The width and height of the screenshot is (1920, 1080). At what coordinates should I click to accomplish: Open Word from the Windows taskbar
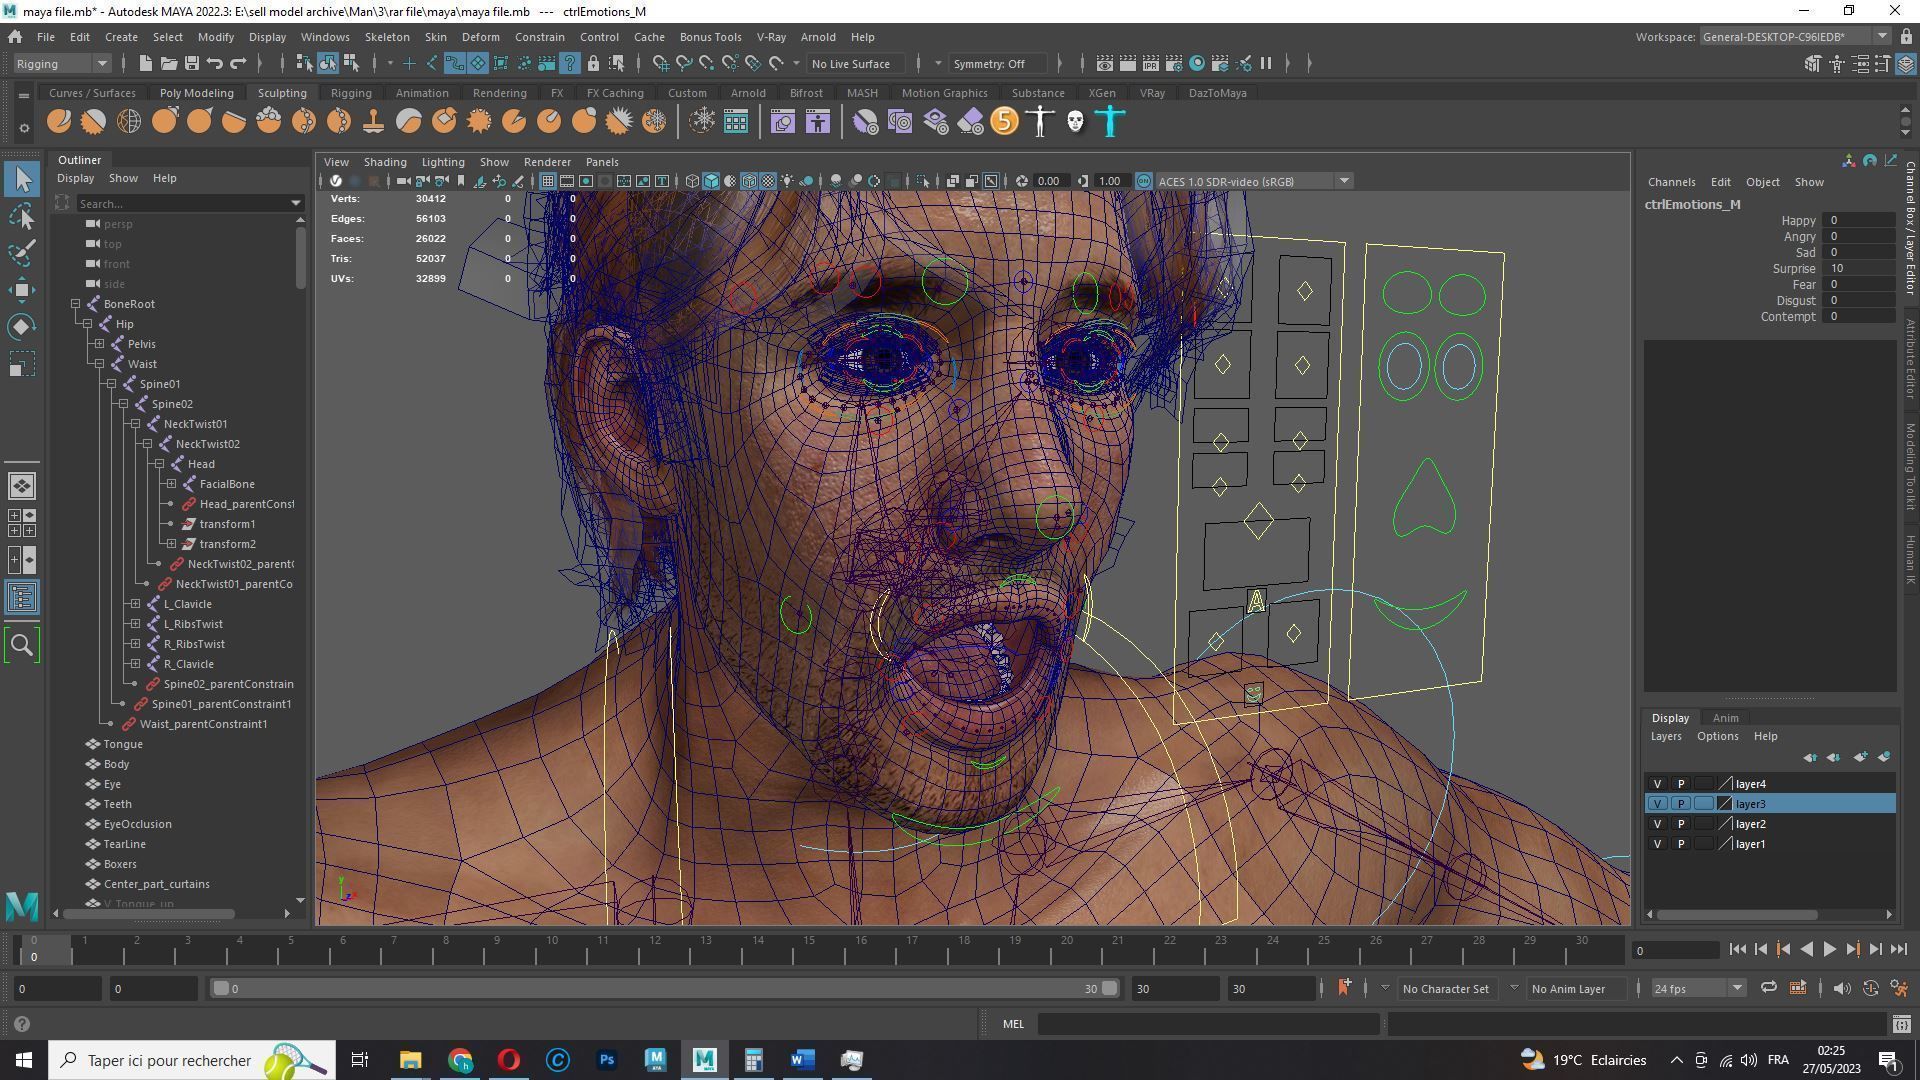pyautogui.click(x=803, y=1060)
